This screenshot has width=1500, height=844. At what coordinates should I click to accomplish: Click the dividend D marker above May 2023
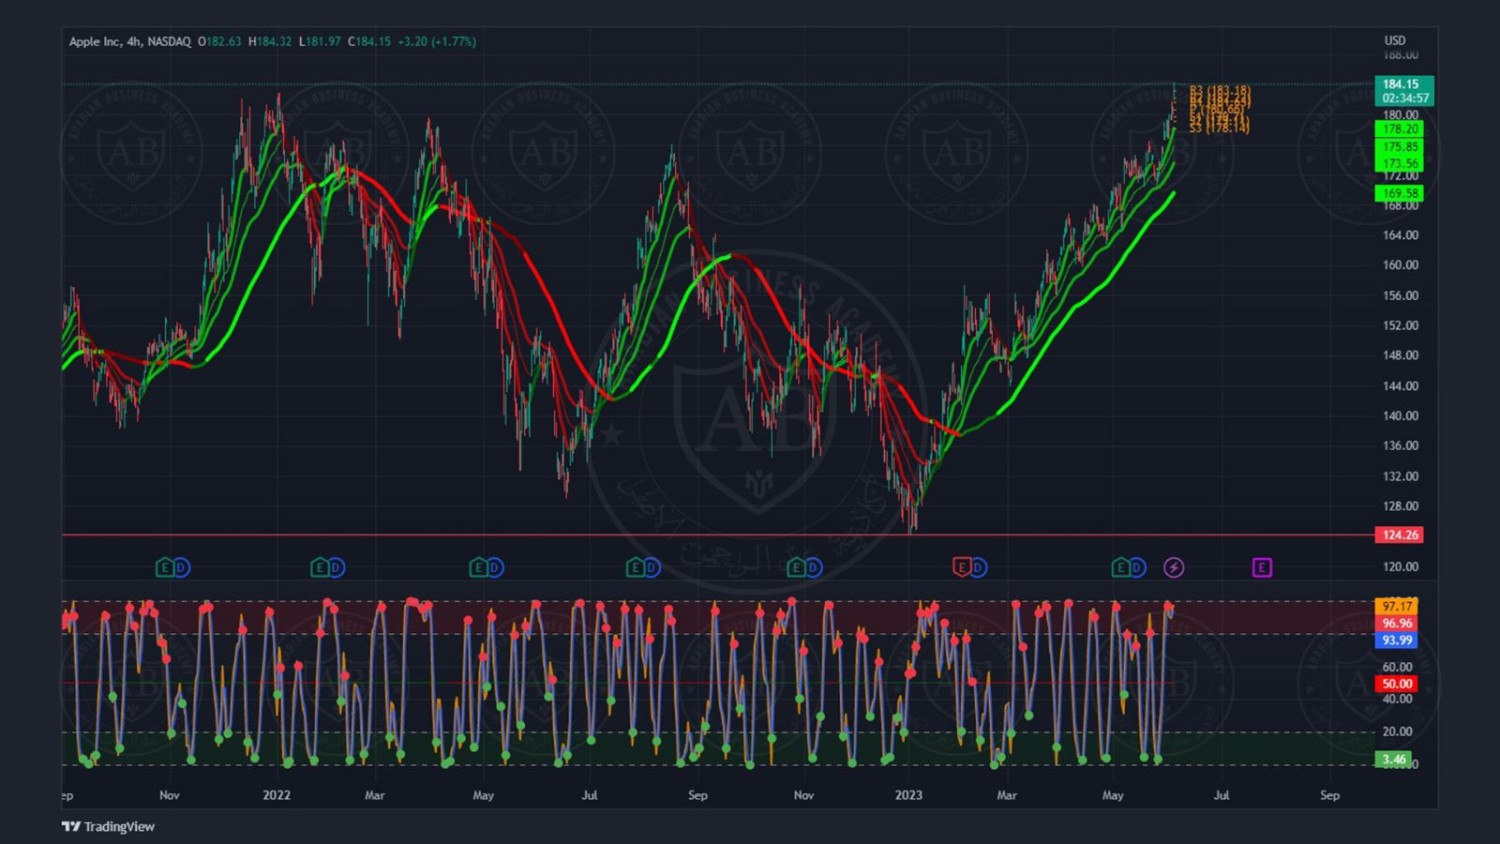click(1138, 568)
